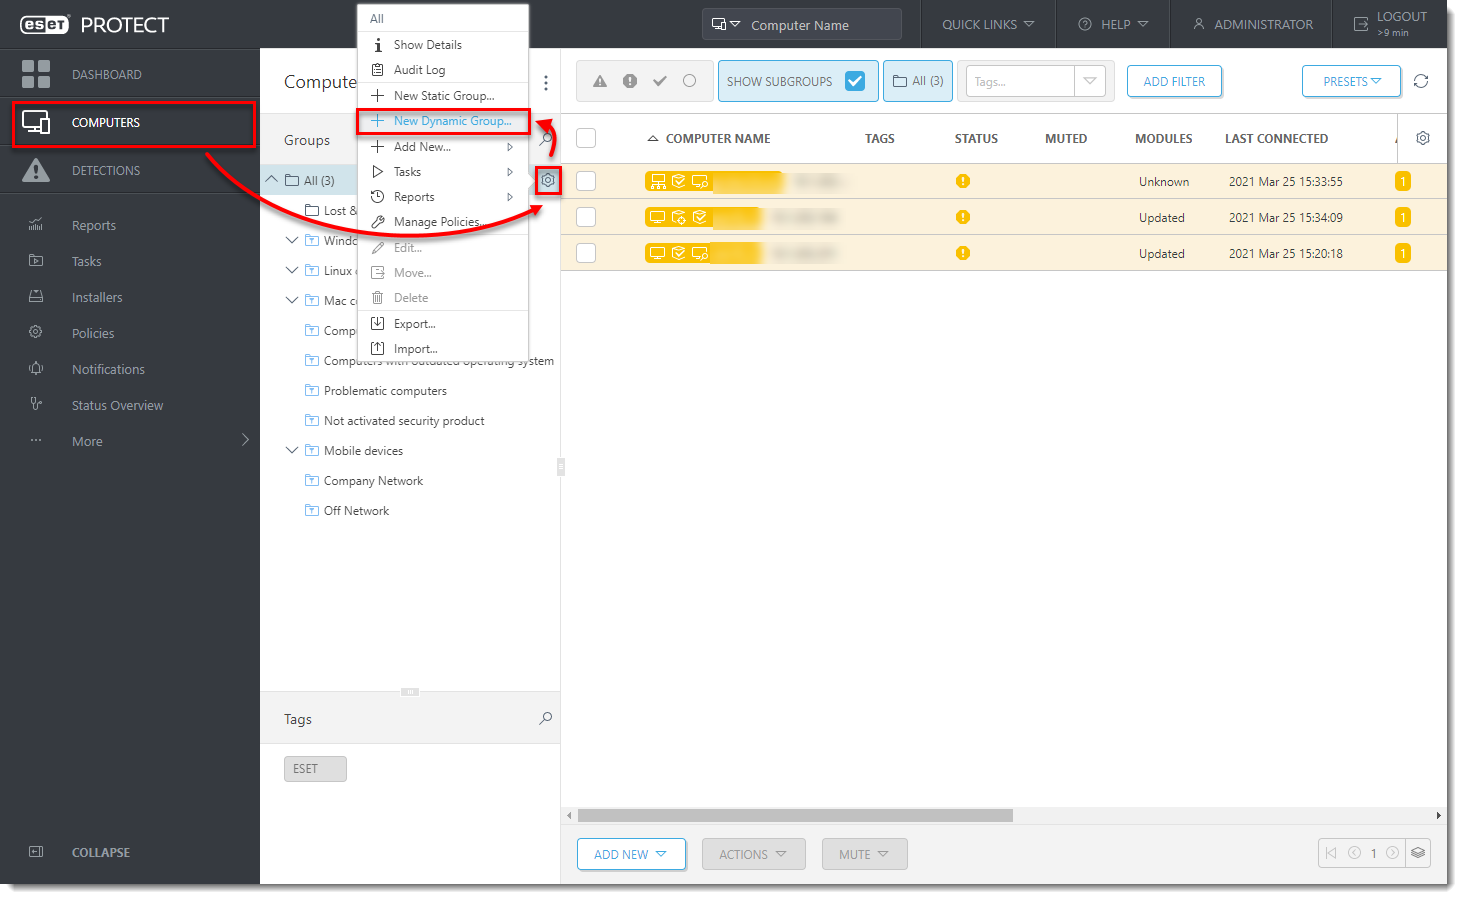Choose Export from the context menu
This screenshot has height=899, width=1462.
coord(443,324)
